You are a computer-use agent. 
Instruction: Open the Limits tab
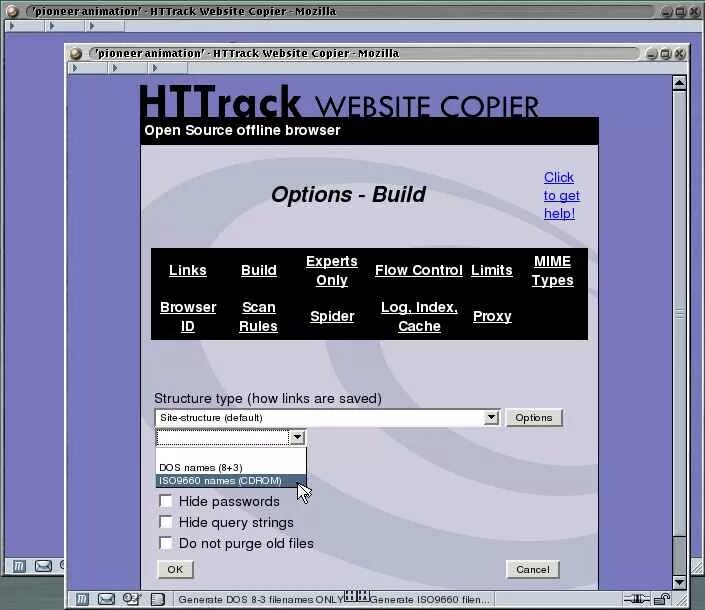point(491,270)
